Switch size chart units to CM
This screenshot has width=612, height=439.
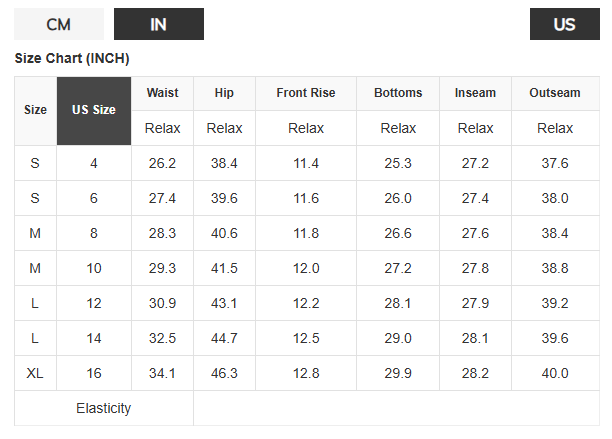click(59, 24)
